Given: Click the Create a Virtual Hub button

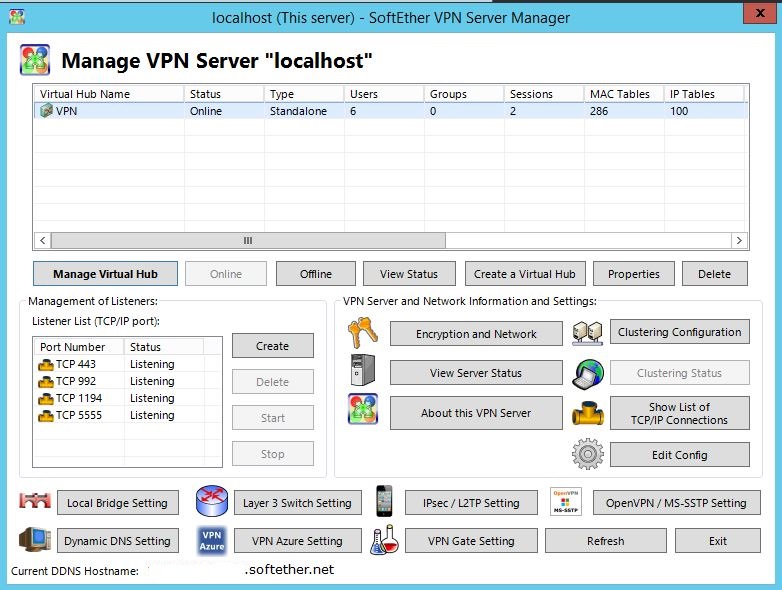Looking at the screenshot, I should coord(524,274).
